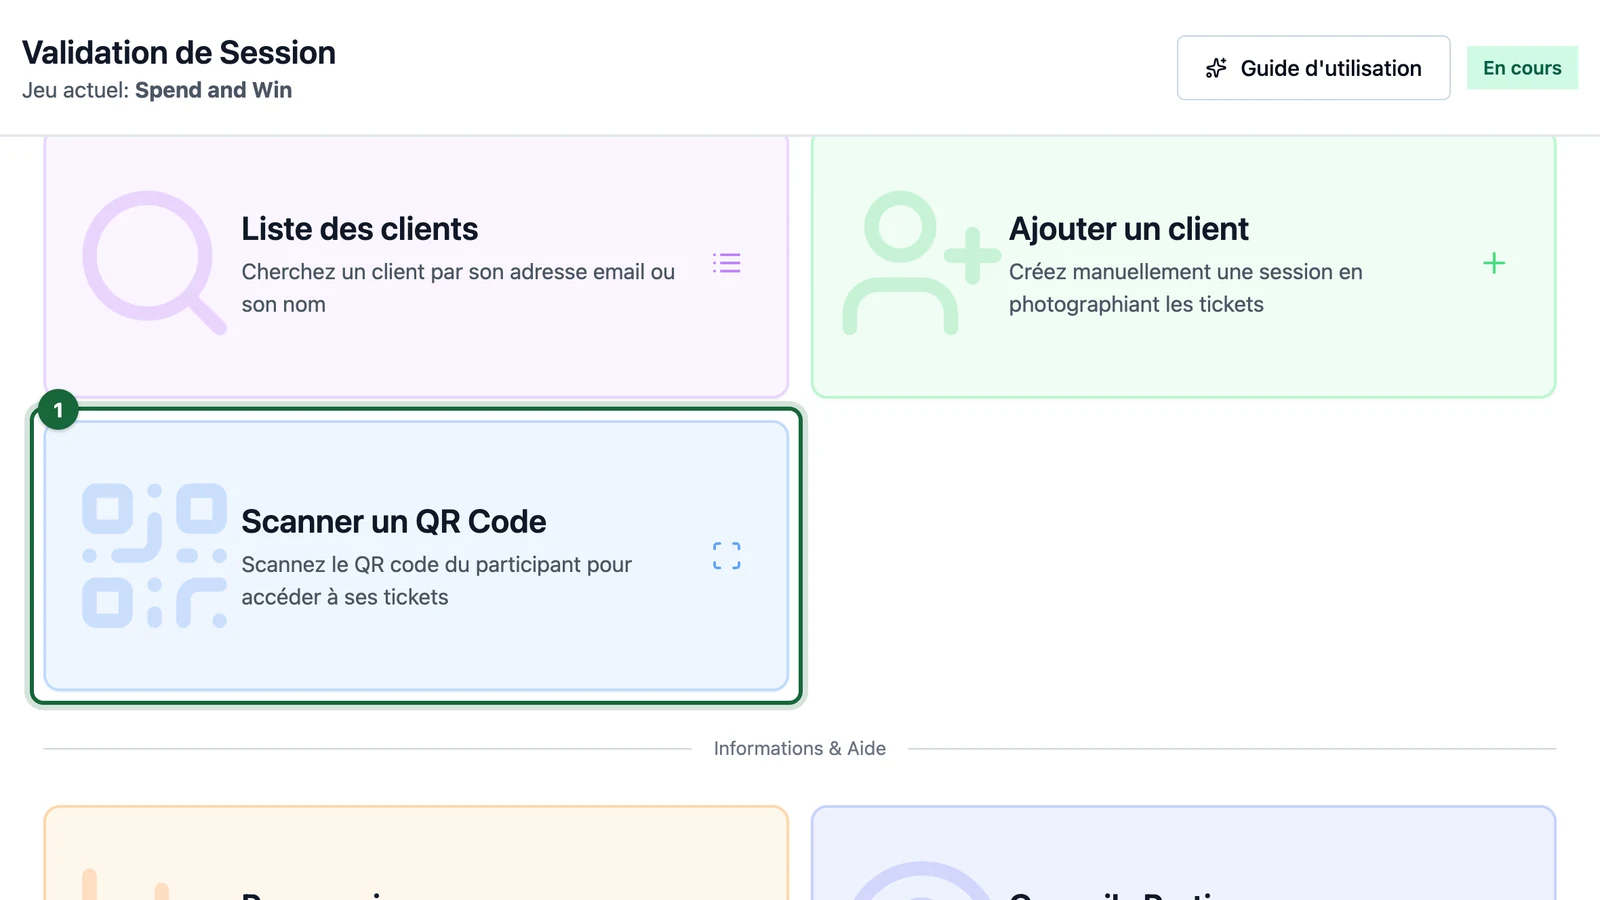Click the description about photographing tickets
This screenshot has height=900, width=1600.
pos(1186,288)
